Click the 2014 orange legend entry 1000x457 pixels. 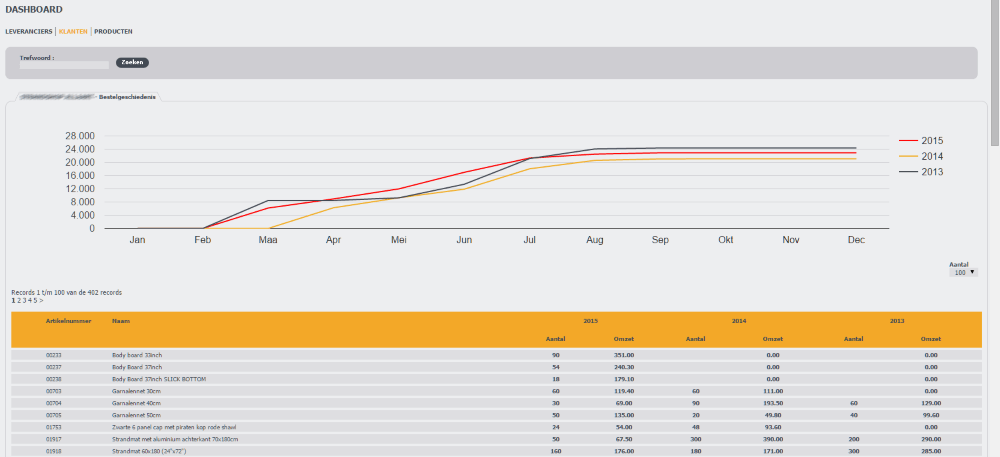pos(921,156)
